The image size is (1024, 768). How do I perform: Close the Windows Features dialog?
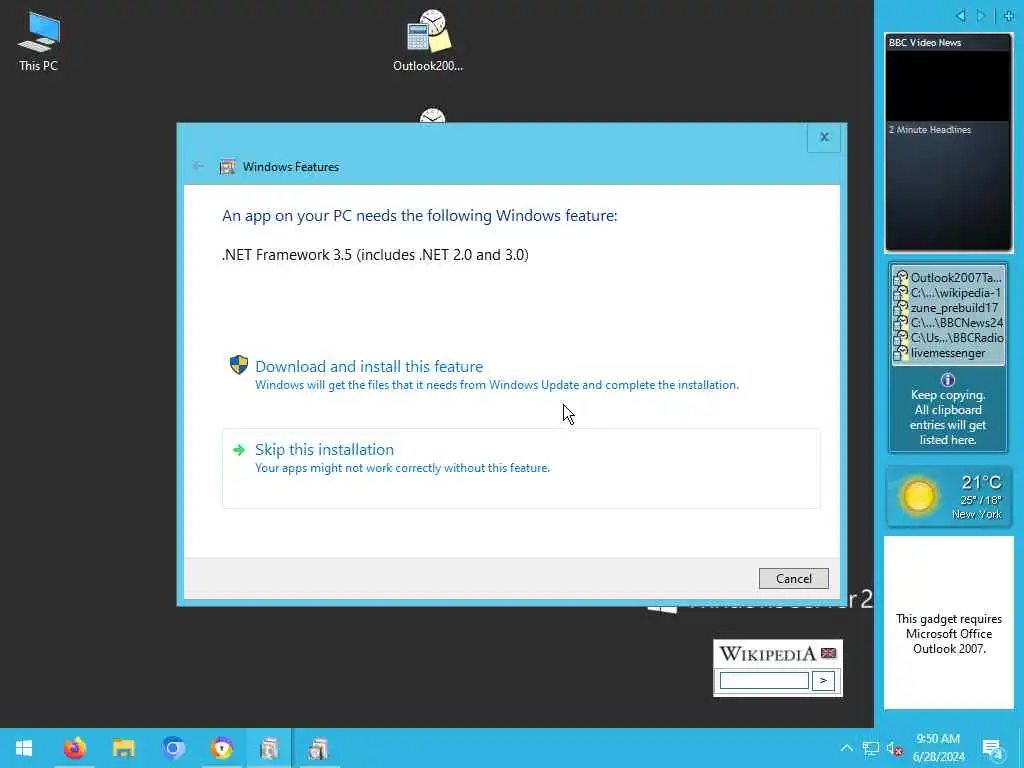[824, 137]
